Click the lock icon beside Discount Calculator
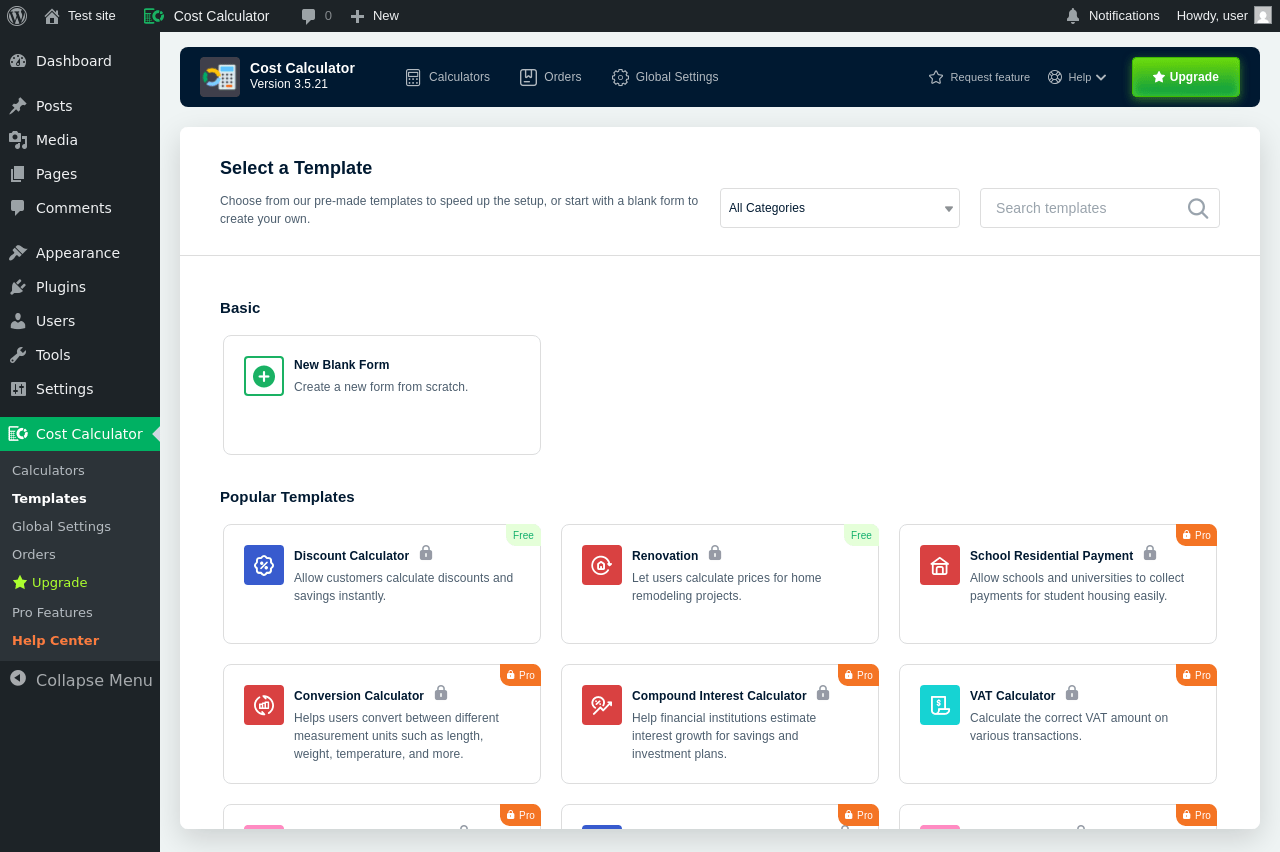 (426, 553)
